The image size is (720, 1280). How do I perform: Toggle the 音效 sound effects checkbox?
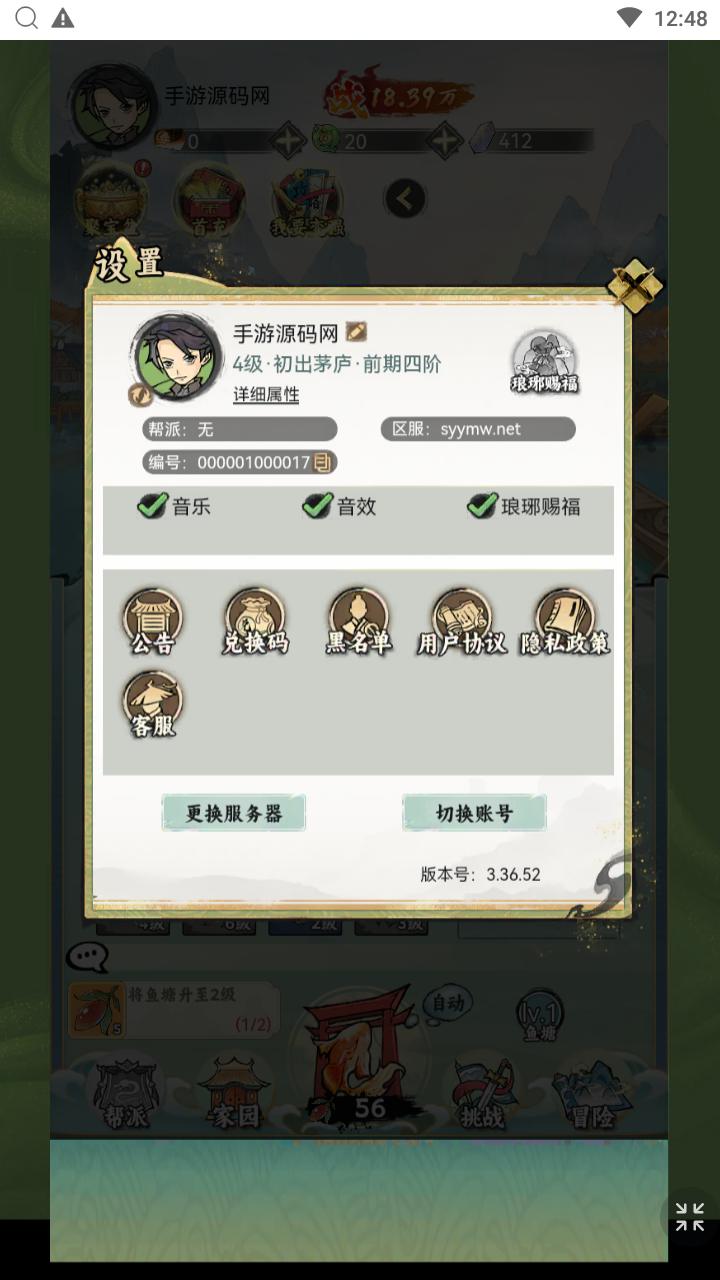[x=317, y=506]
